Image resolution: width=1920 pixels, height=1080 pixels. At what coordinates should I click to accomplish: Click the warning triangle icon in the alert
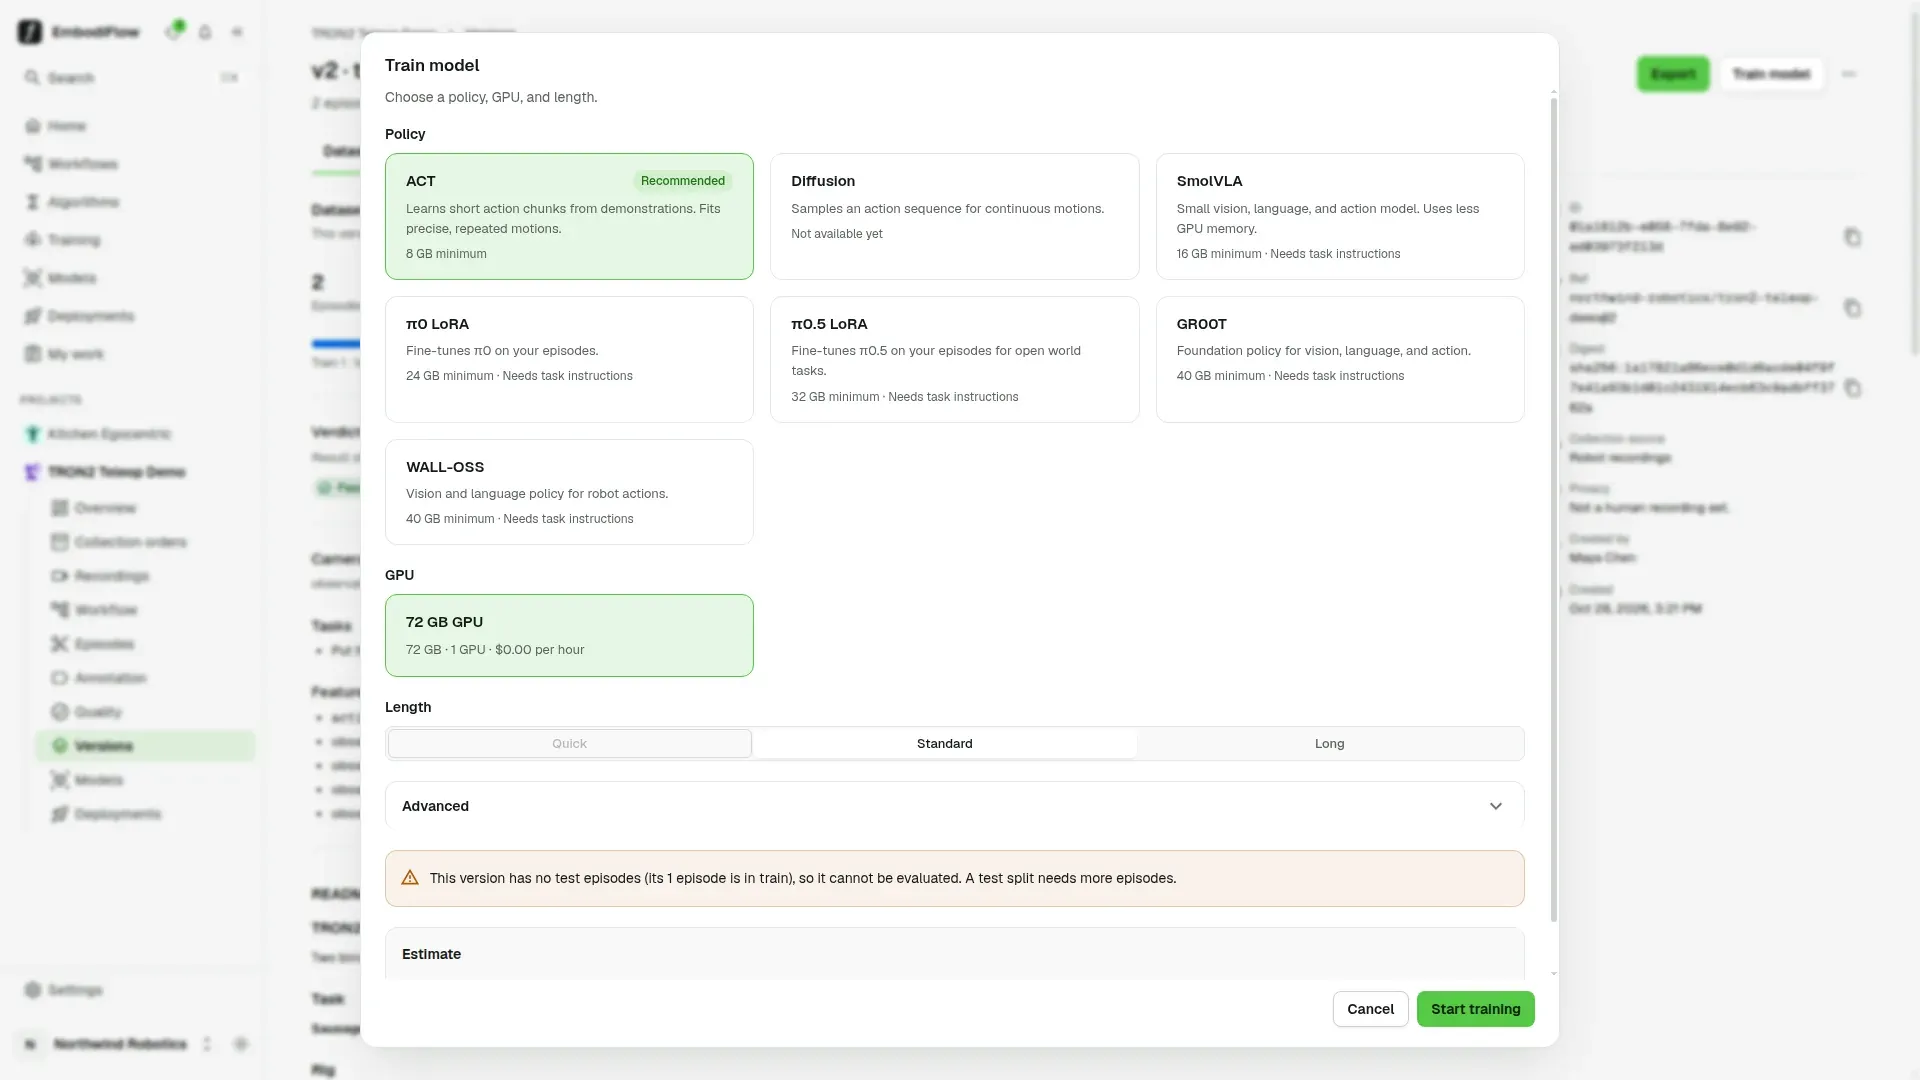point(410,878)
